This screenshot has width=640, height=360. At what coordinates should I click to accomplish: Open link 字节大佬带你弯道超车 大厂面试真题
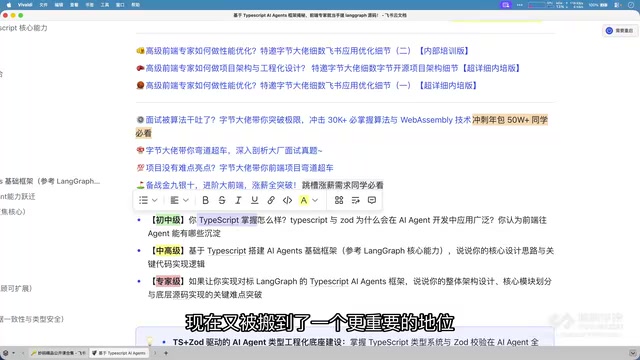coord(234,151)
